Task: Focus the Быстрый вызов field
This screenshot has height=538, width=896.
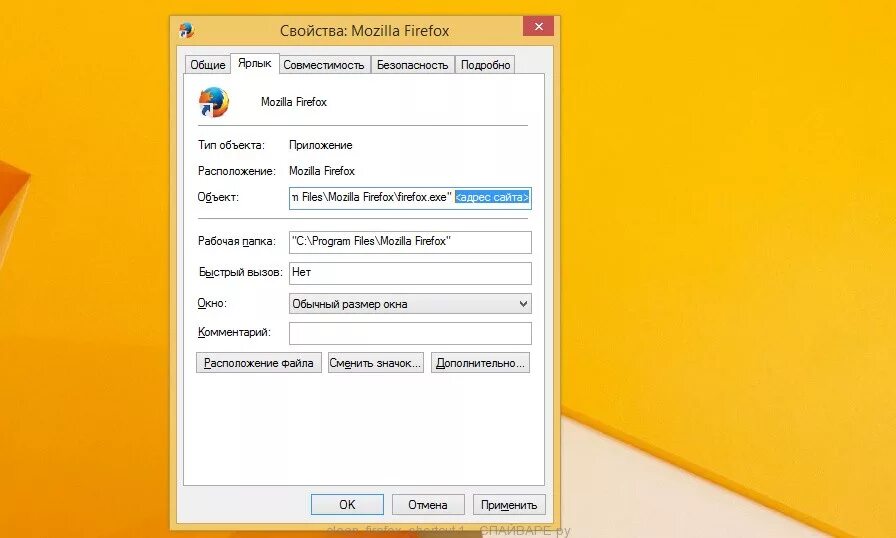Action: pos(410,273)
